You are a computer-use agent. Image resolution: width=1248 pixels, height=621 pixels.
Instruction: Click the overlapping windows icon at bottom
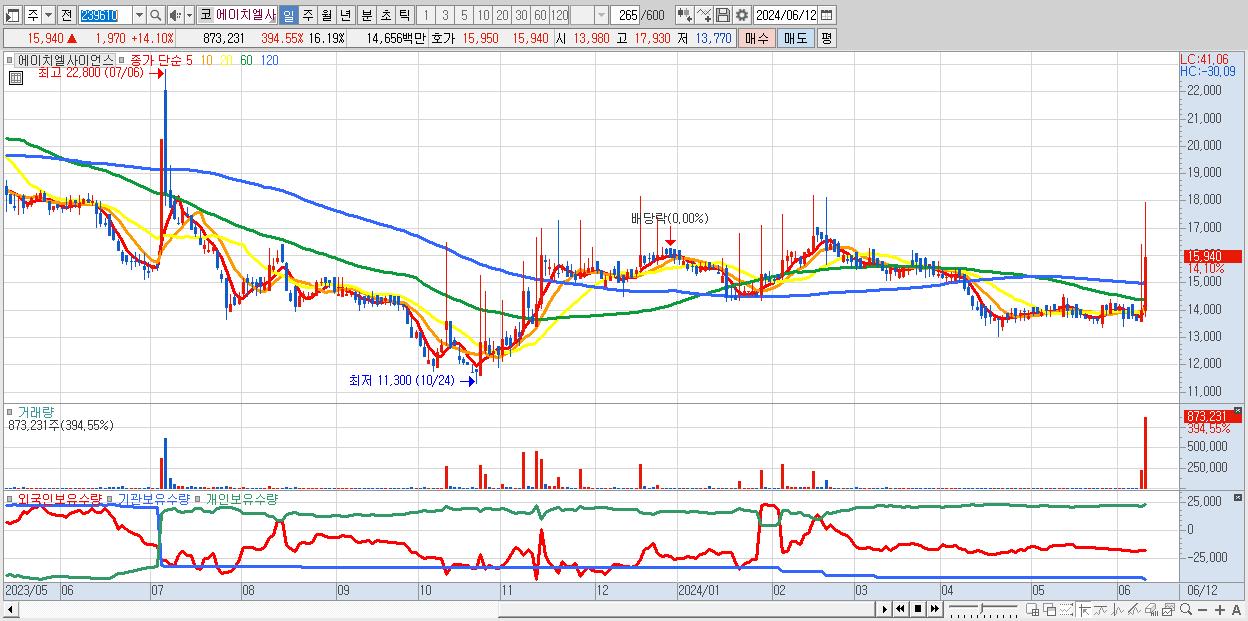[x=1047, y=609]
